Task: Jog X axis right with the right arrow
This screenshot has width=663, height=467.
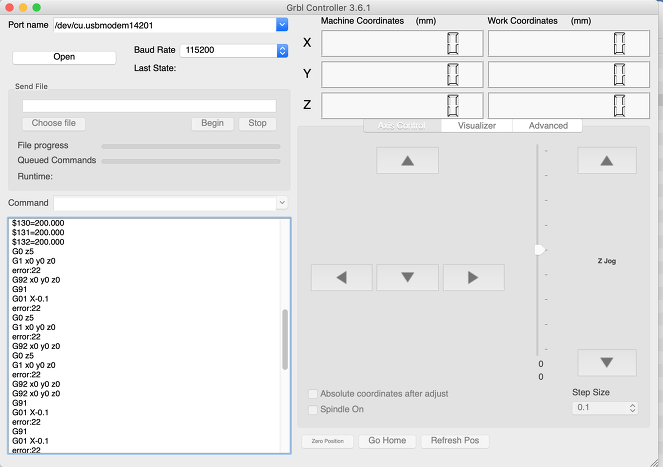Action: pos(474,277)
